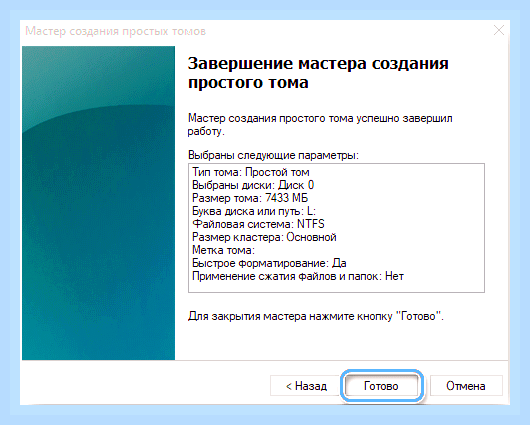Click the window title 'Мастер создания простых томов'
This screenshot has width=530, height=425.
coord(116,31)
